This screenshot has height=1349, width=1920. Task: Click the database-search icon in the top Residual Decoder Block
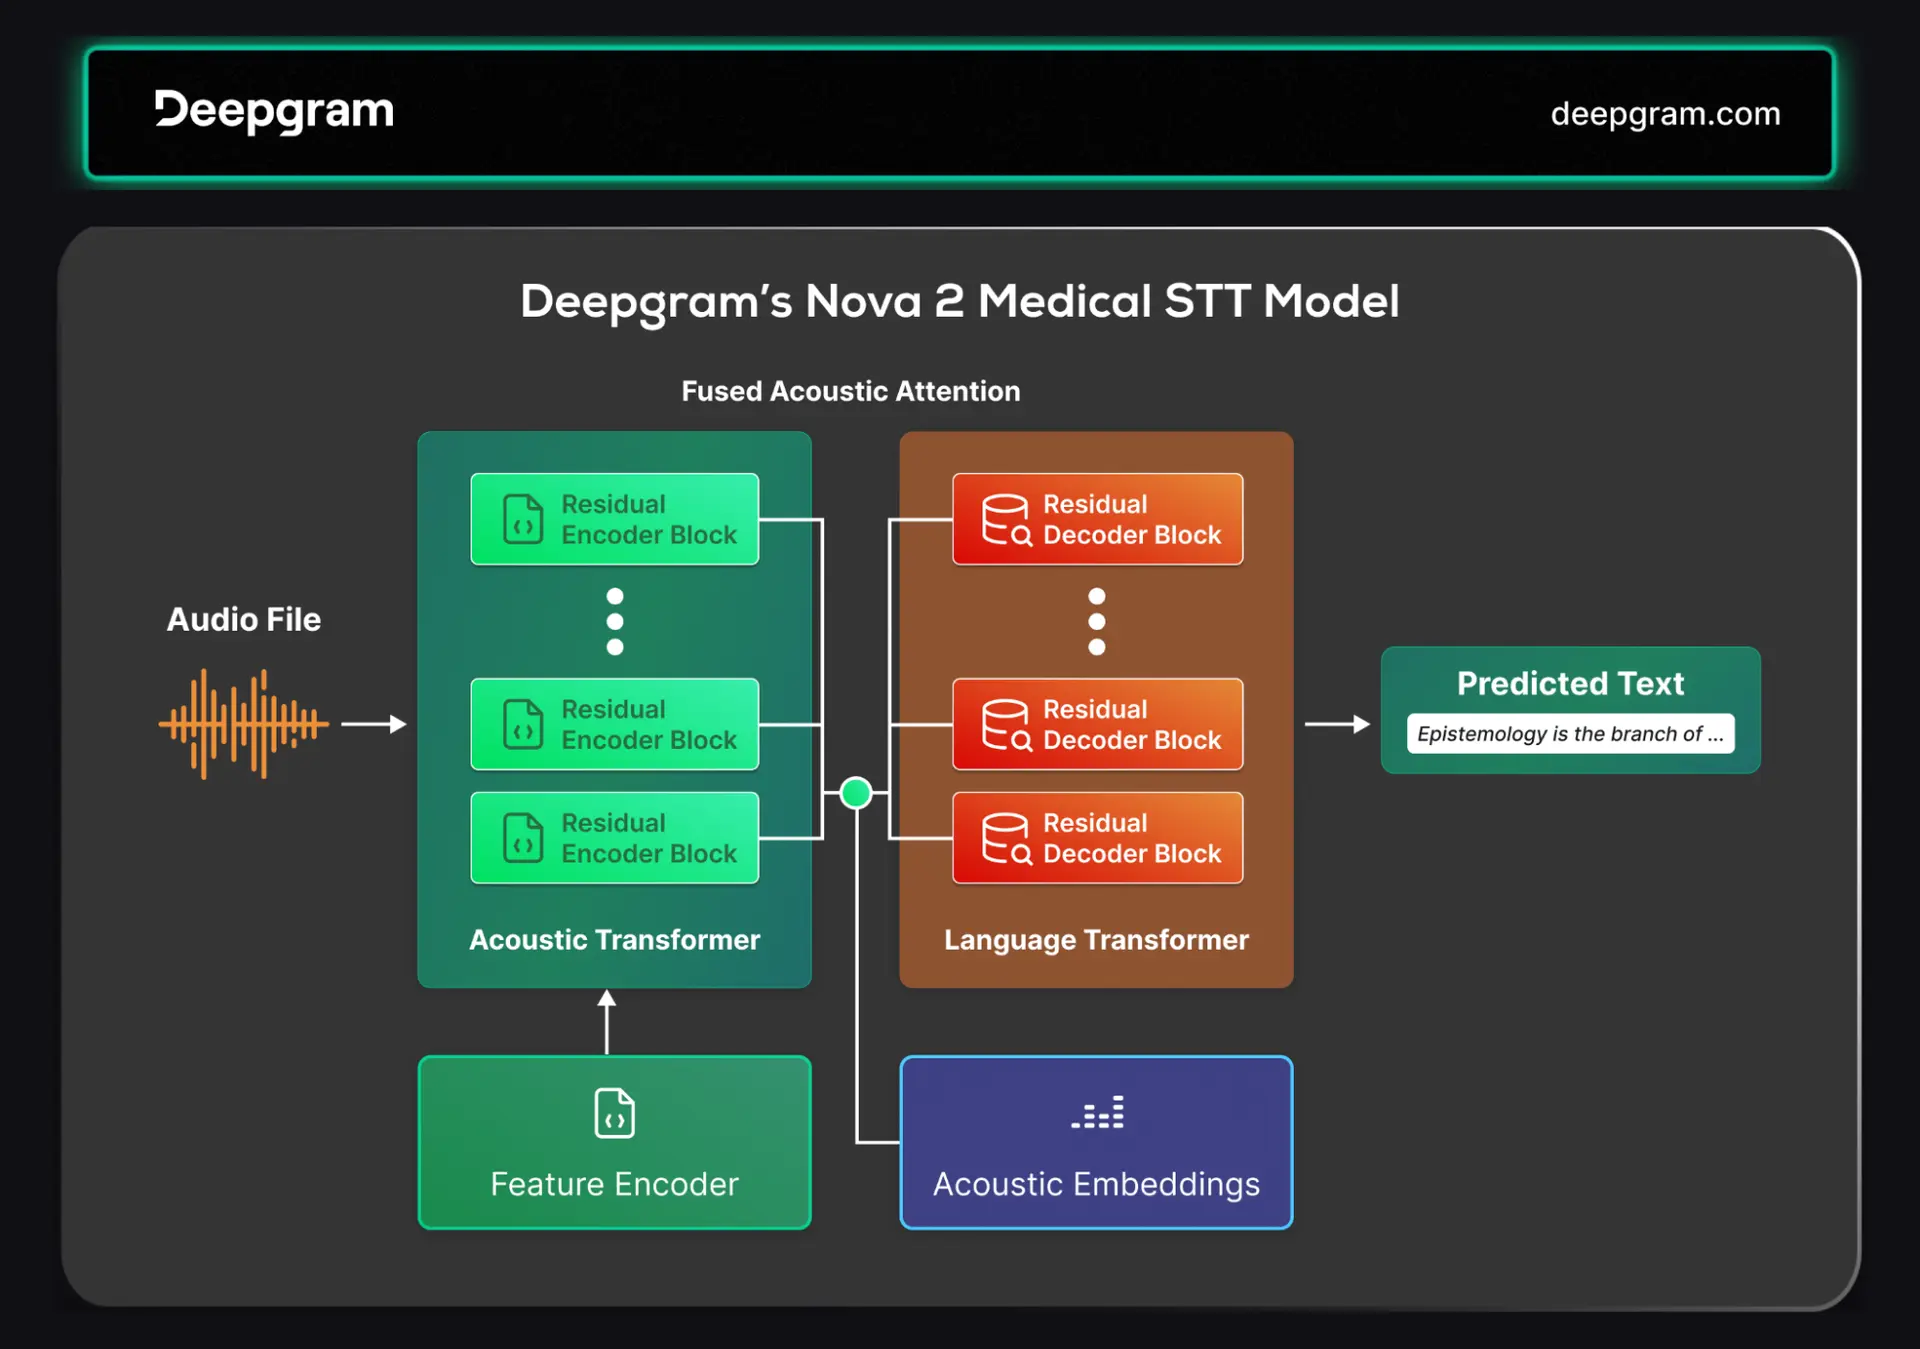(1004, 519)
